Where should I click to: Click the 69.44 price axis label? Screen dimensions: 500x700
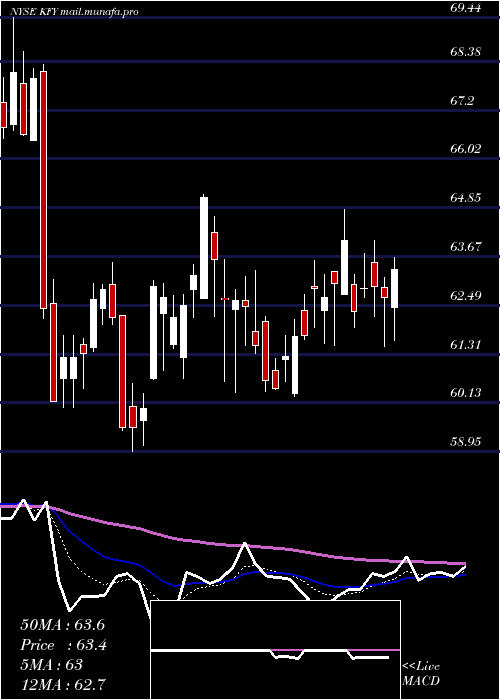(466, 7)
